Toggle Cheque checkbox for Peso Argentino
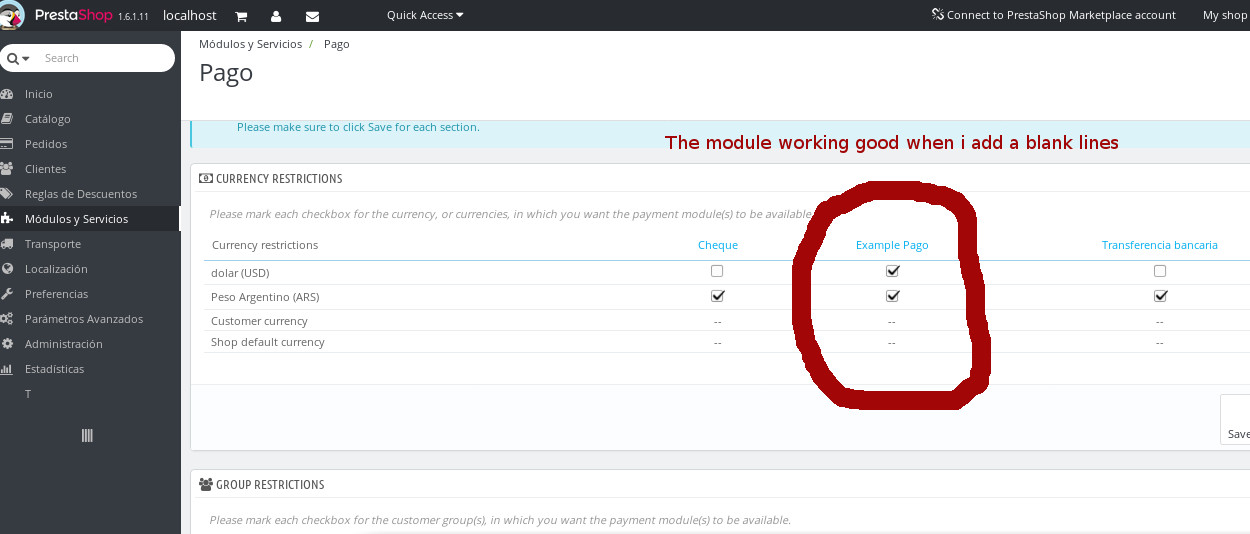The height and width of the screenshot is (534, 1250). point(717,296)
